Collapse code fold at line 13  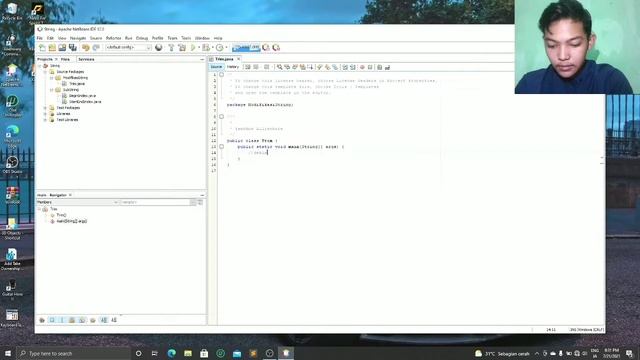point(222,147)
